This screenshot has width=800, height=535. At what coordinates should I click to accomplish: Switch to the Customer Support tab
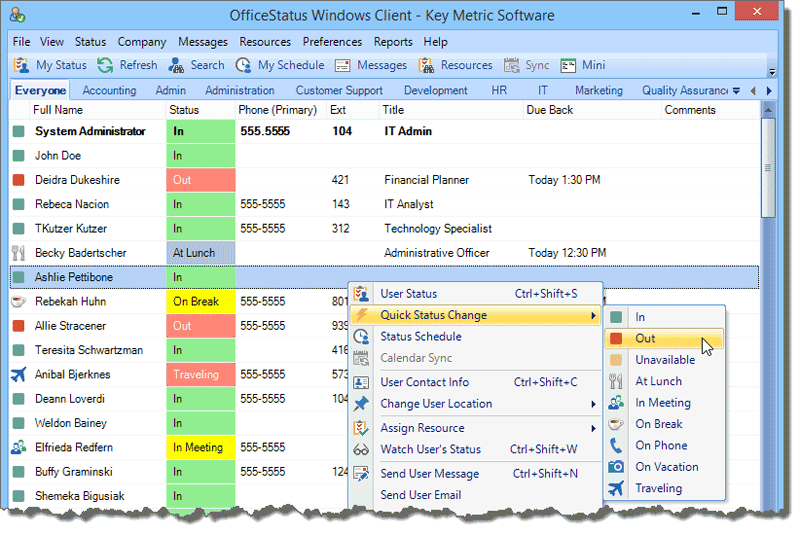point(339,91)
